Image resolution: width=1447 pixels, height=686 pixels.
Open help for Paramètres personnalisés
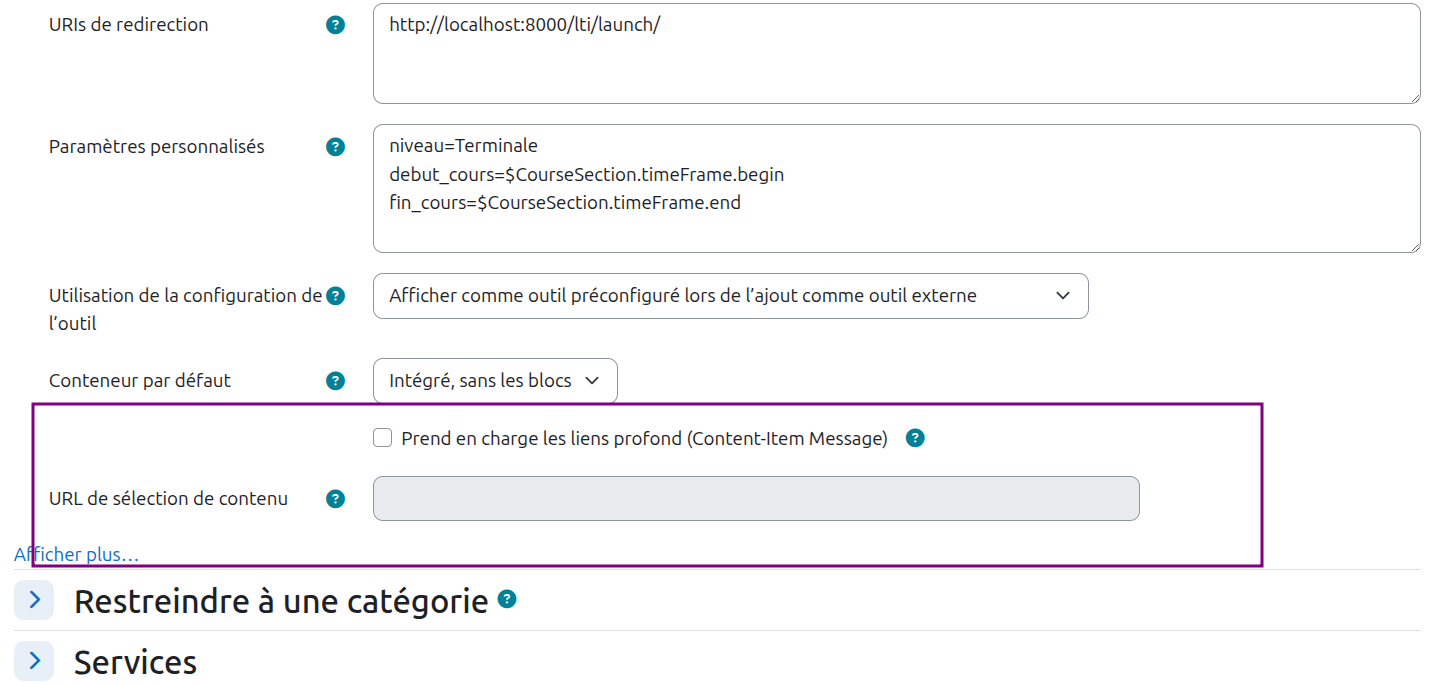click(334, 146)
